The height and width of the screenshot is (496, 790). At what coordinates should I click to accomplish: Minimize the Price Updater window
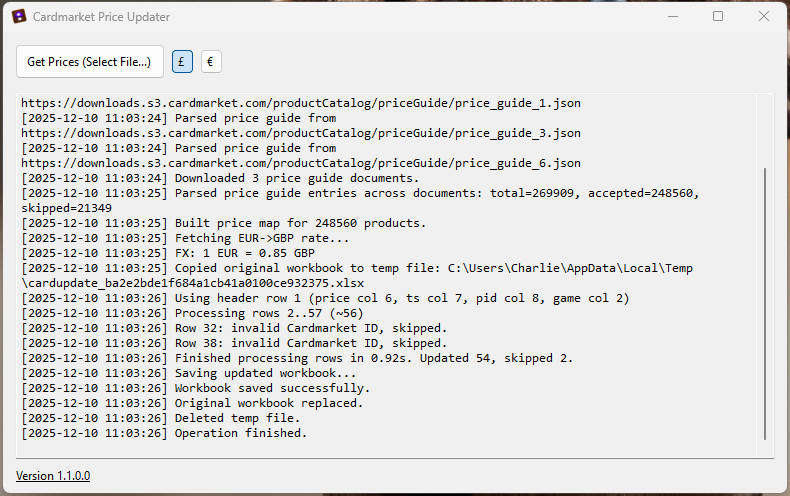671,17
